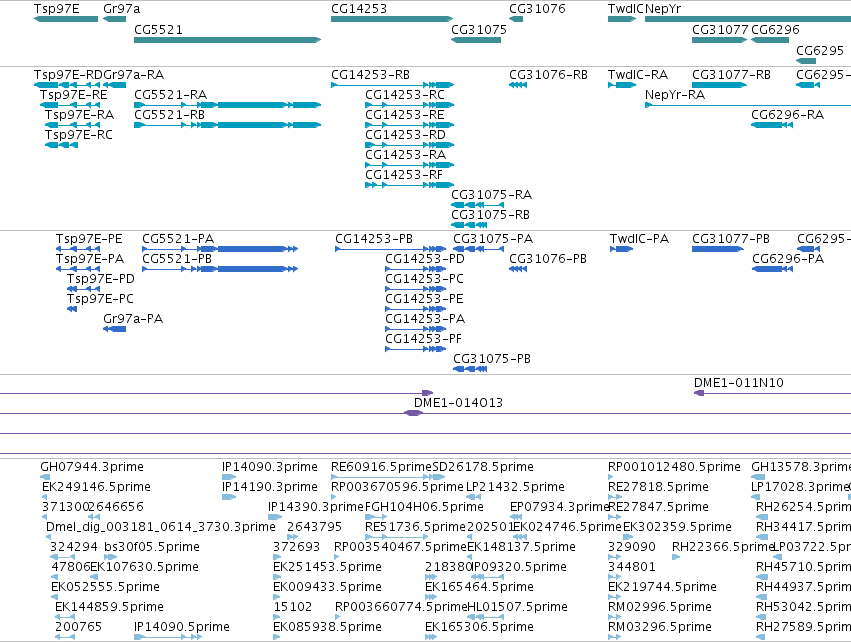Click the Gr97a gene label
Screen dimensions: 851x642
coord(122,9)
